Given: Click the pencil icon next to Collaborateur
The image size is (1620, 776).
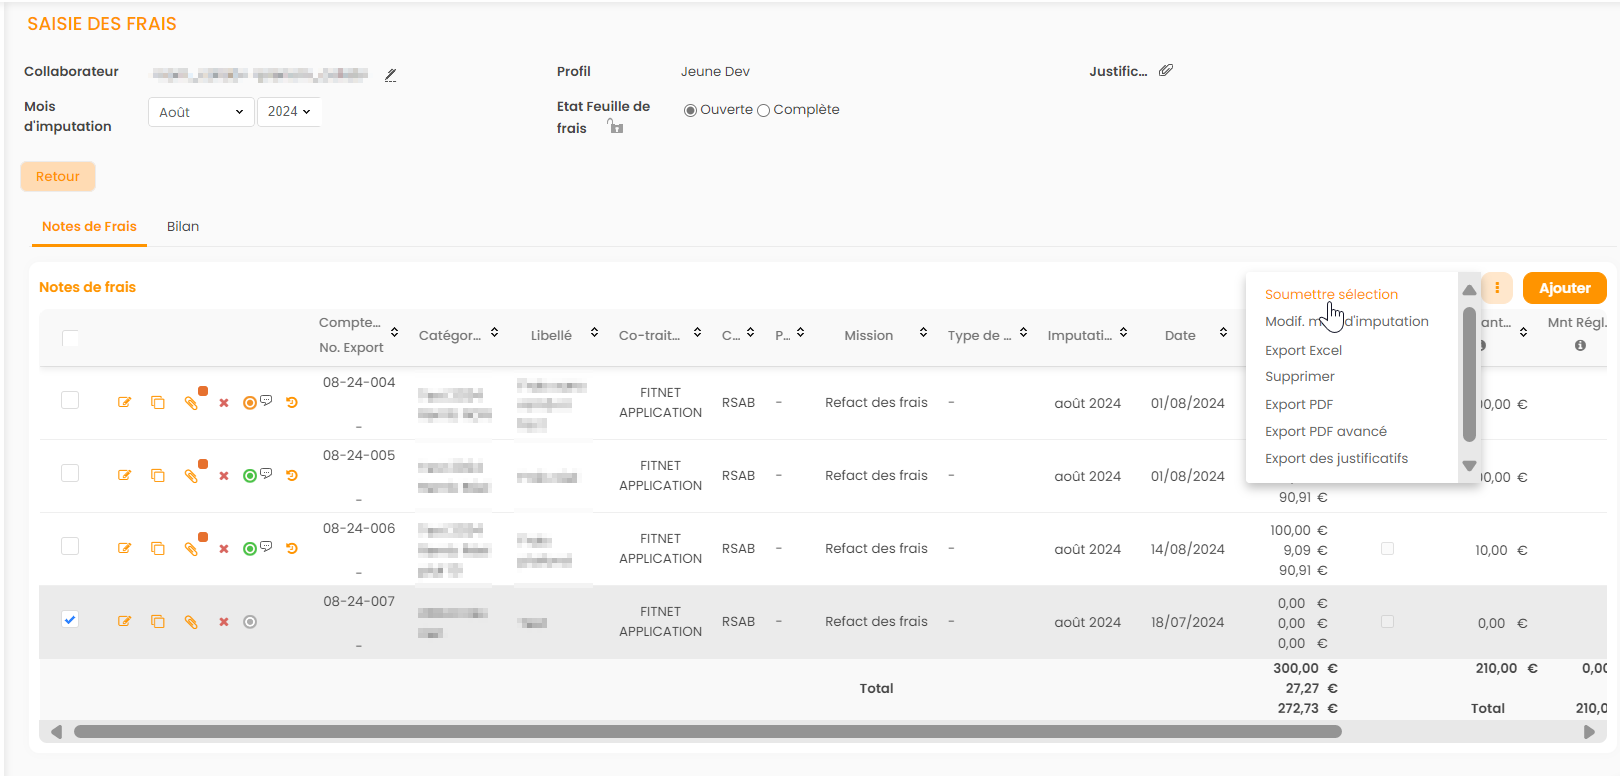Looking at the screenshot, I should pyautogui.click(x=391, y=75).
